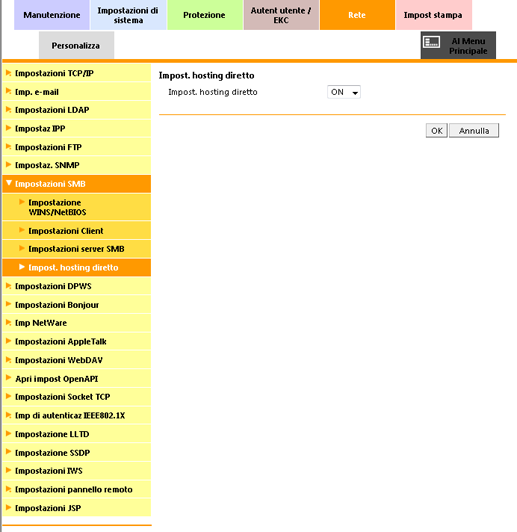Image resolution: width=517 pixels, height=532 pixels.
Task: Open the Manutenzione tab
Action: click(52, 15)
